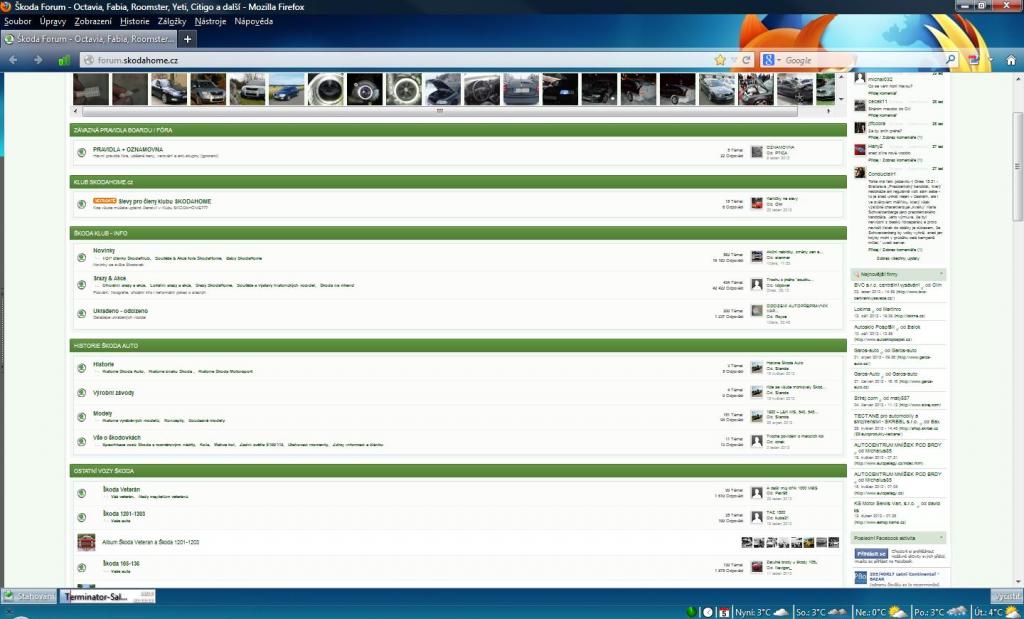Open a new tab with the plus button
Screen dimensions: 1024x619
pyautogui.click(x=187, y=39)
